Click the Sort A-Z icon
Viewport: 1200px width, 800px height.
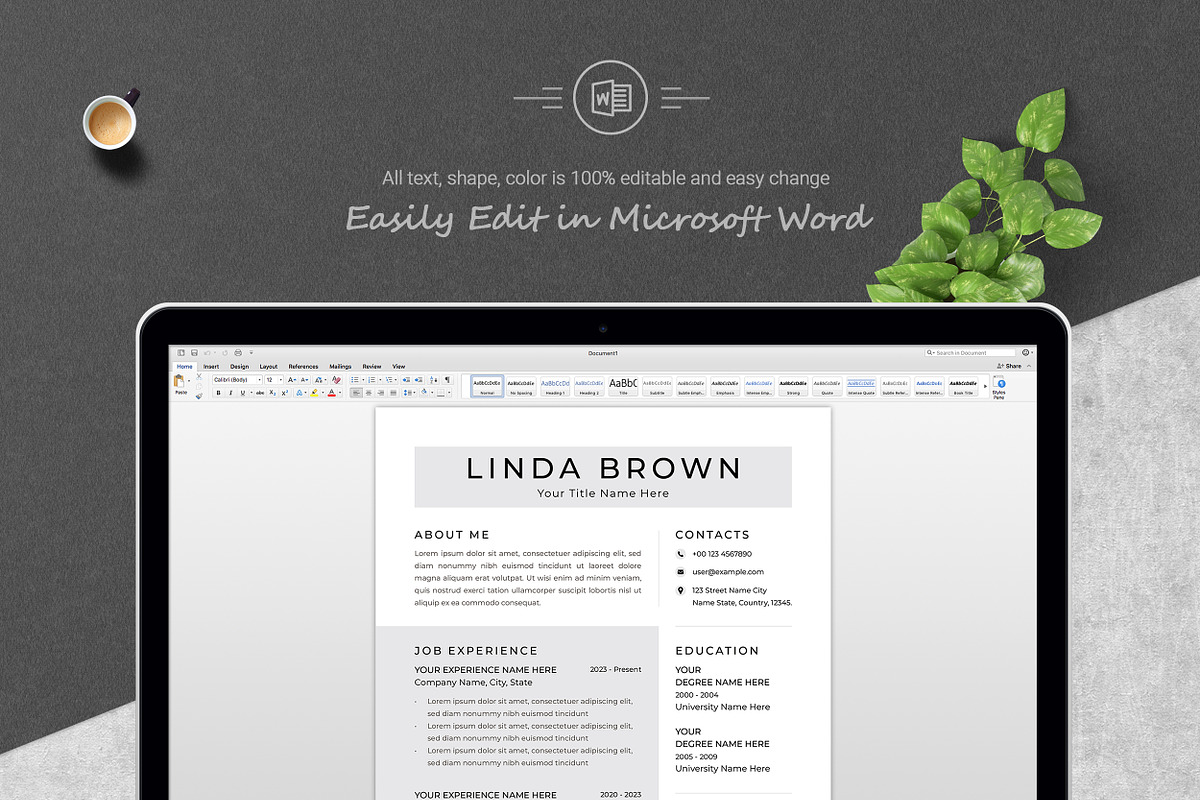point(433,380)
